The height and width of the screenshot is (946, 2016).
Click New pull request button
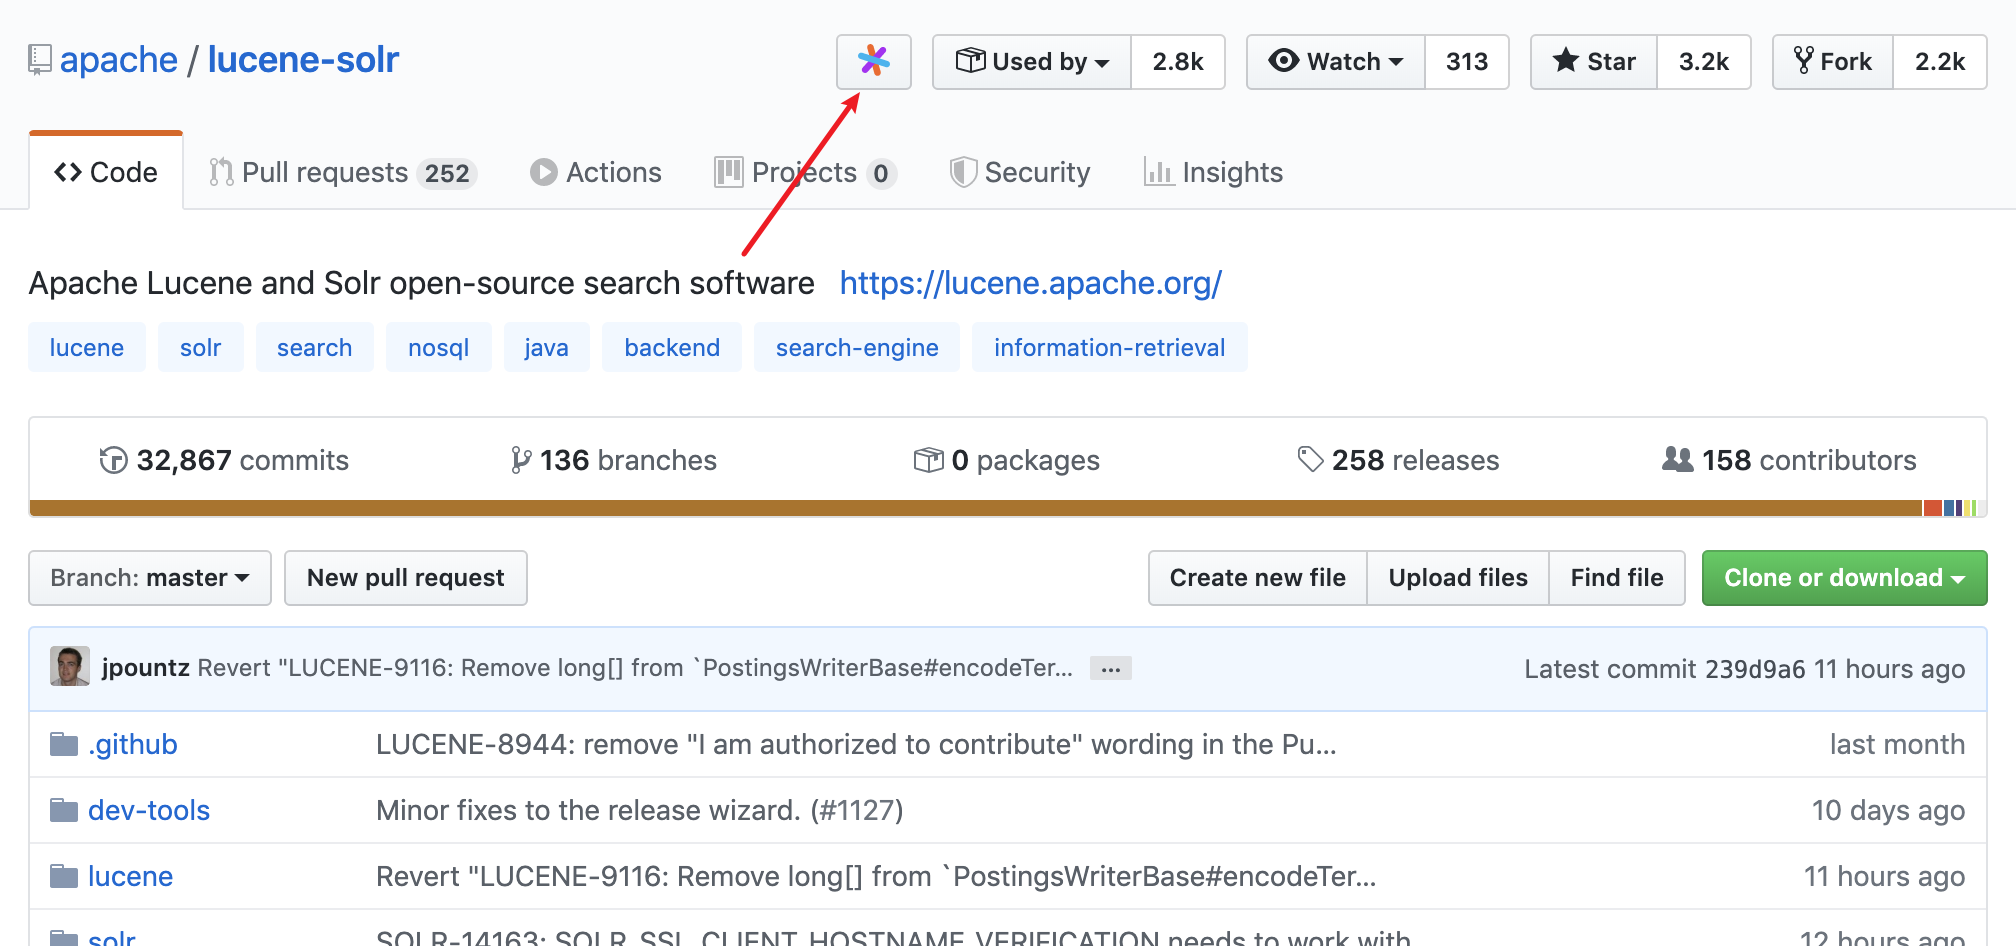click(x=406, y=578)
